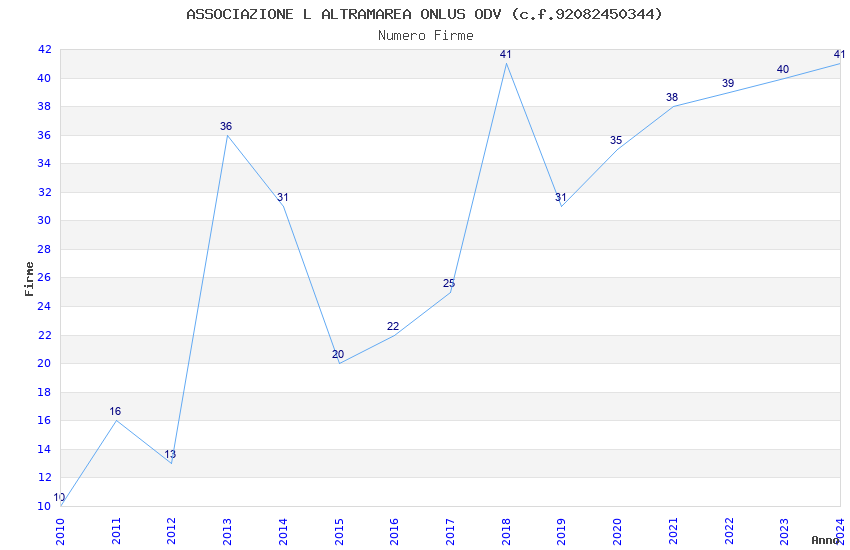The image size is (850, 550).
Task: Select the 2015 year label
Action: (339, 531)
